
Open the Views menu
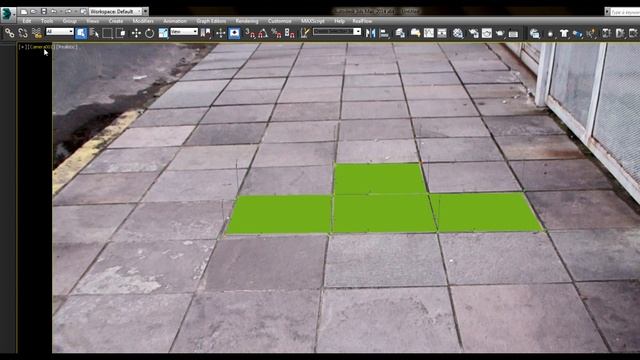93,21
